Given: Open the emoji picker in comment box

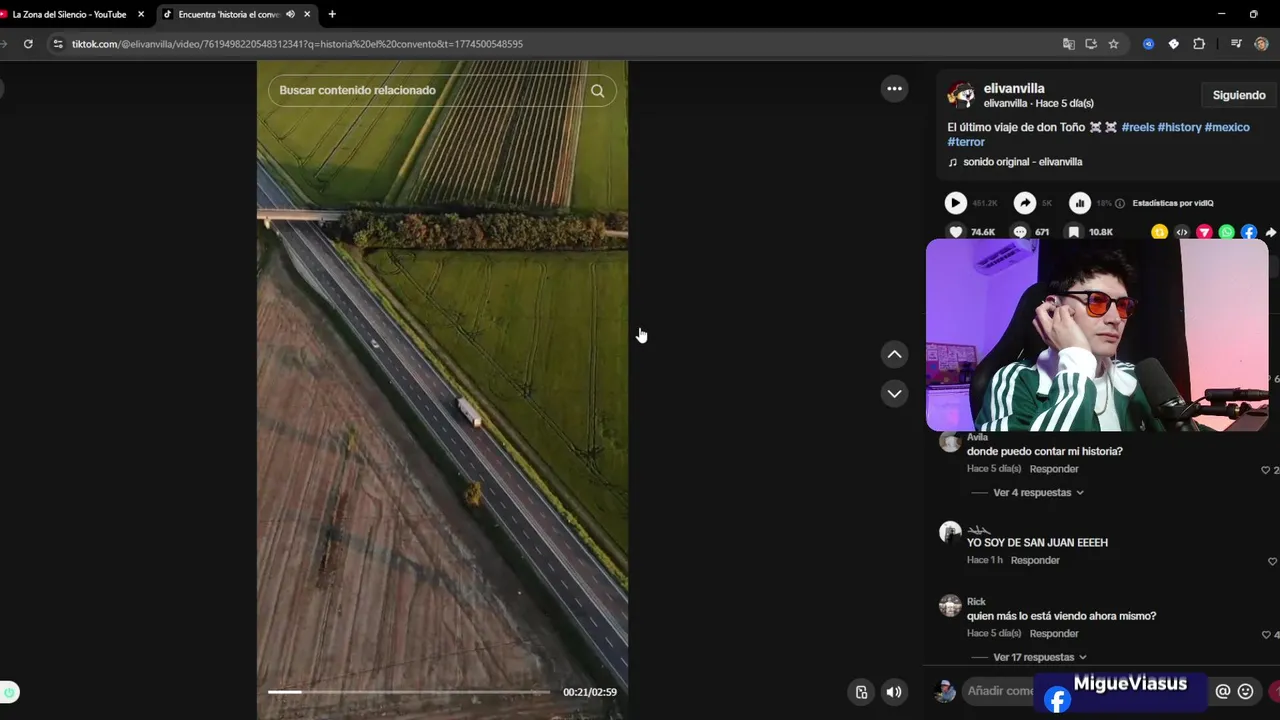Looking at the screenshot, I should [x=1245, y=691].
